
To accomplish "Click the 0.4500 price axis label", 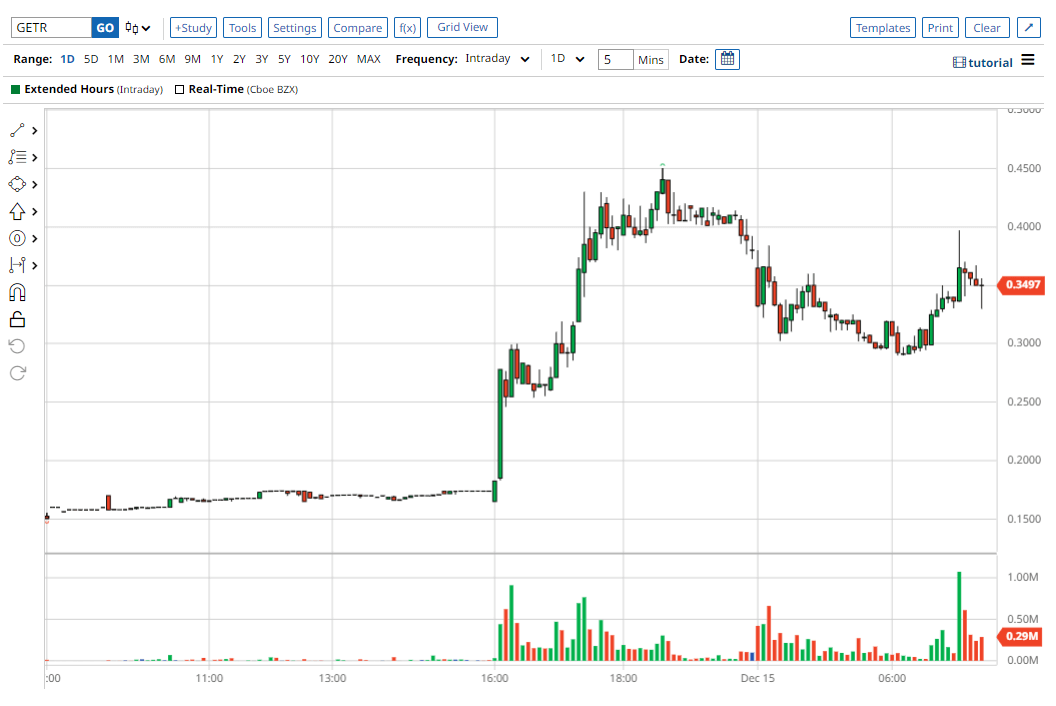I will point(1024,168).
